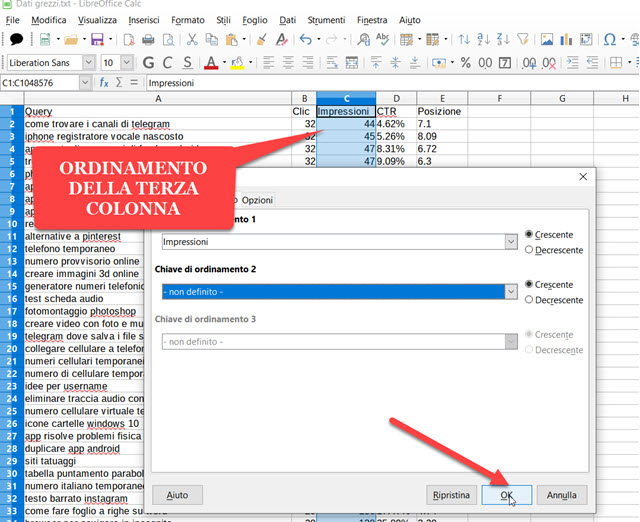The image size is (640, 522).
Task: Open the Modifica menu
Action: click(x=49, y=20)
